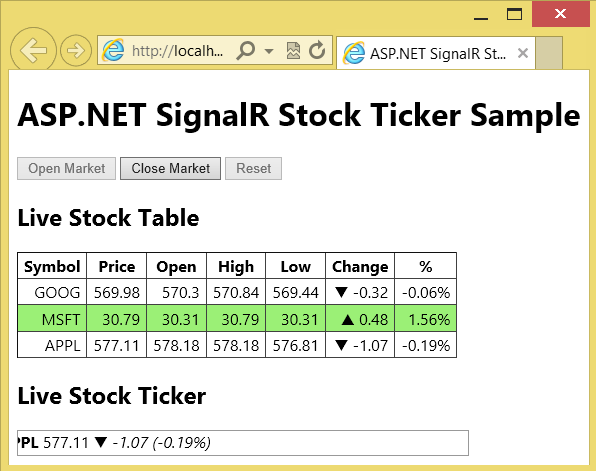This screenshot has width=596, height=471.
Task: Click the Close Market button
Action: (170, 168)
